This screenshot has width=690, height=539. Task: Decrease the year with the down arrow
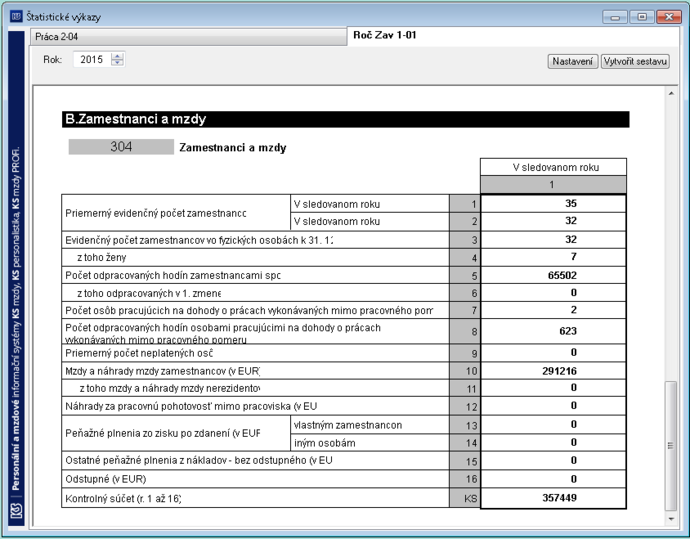(x=117, y=62)
